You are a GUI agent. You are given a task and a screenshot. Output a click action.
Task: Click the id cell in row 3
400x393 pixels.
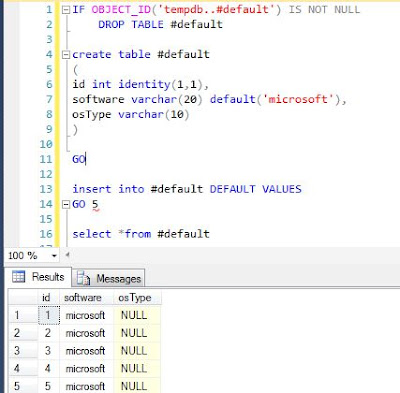[x=49, y=350]
